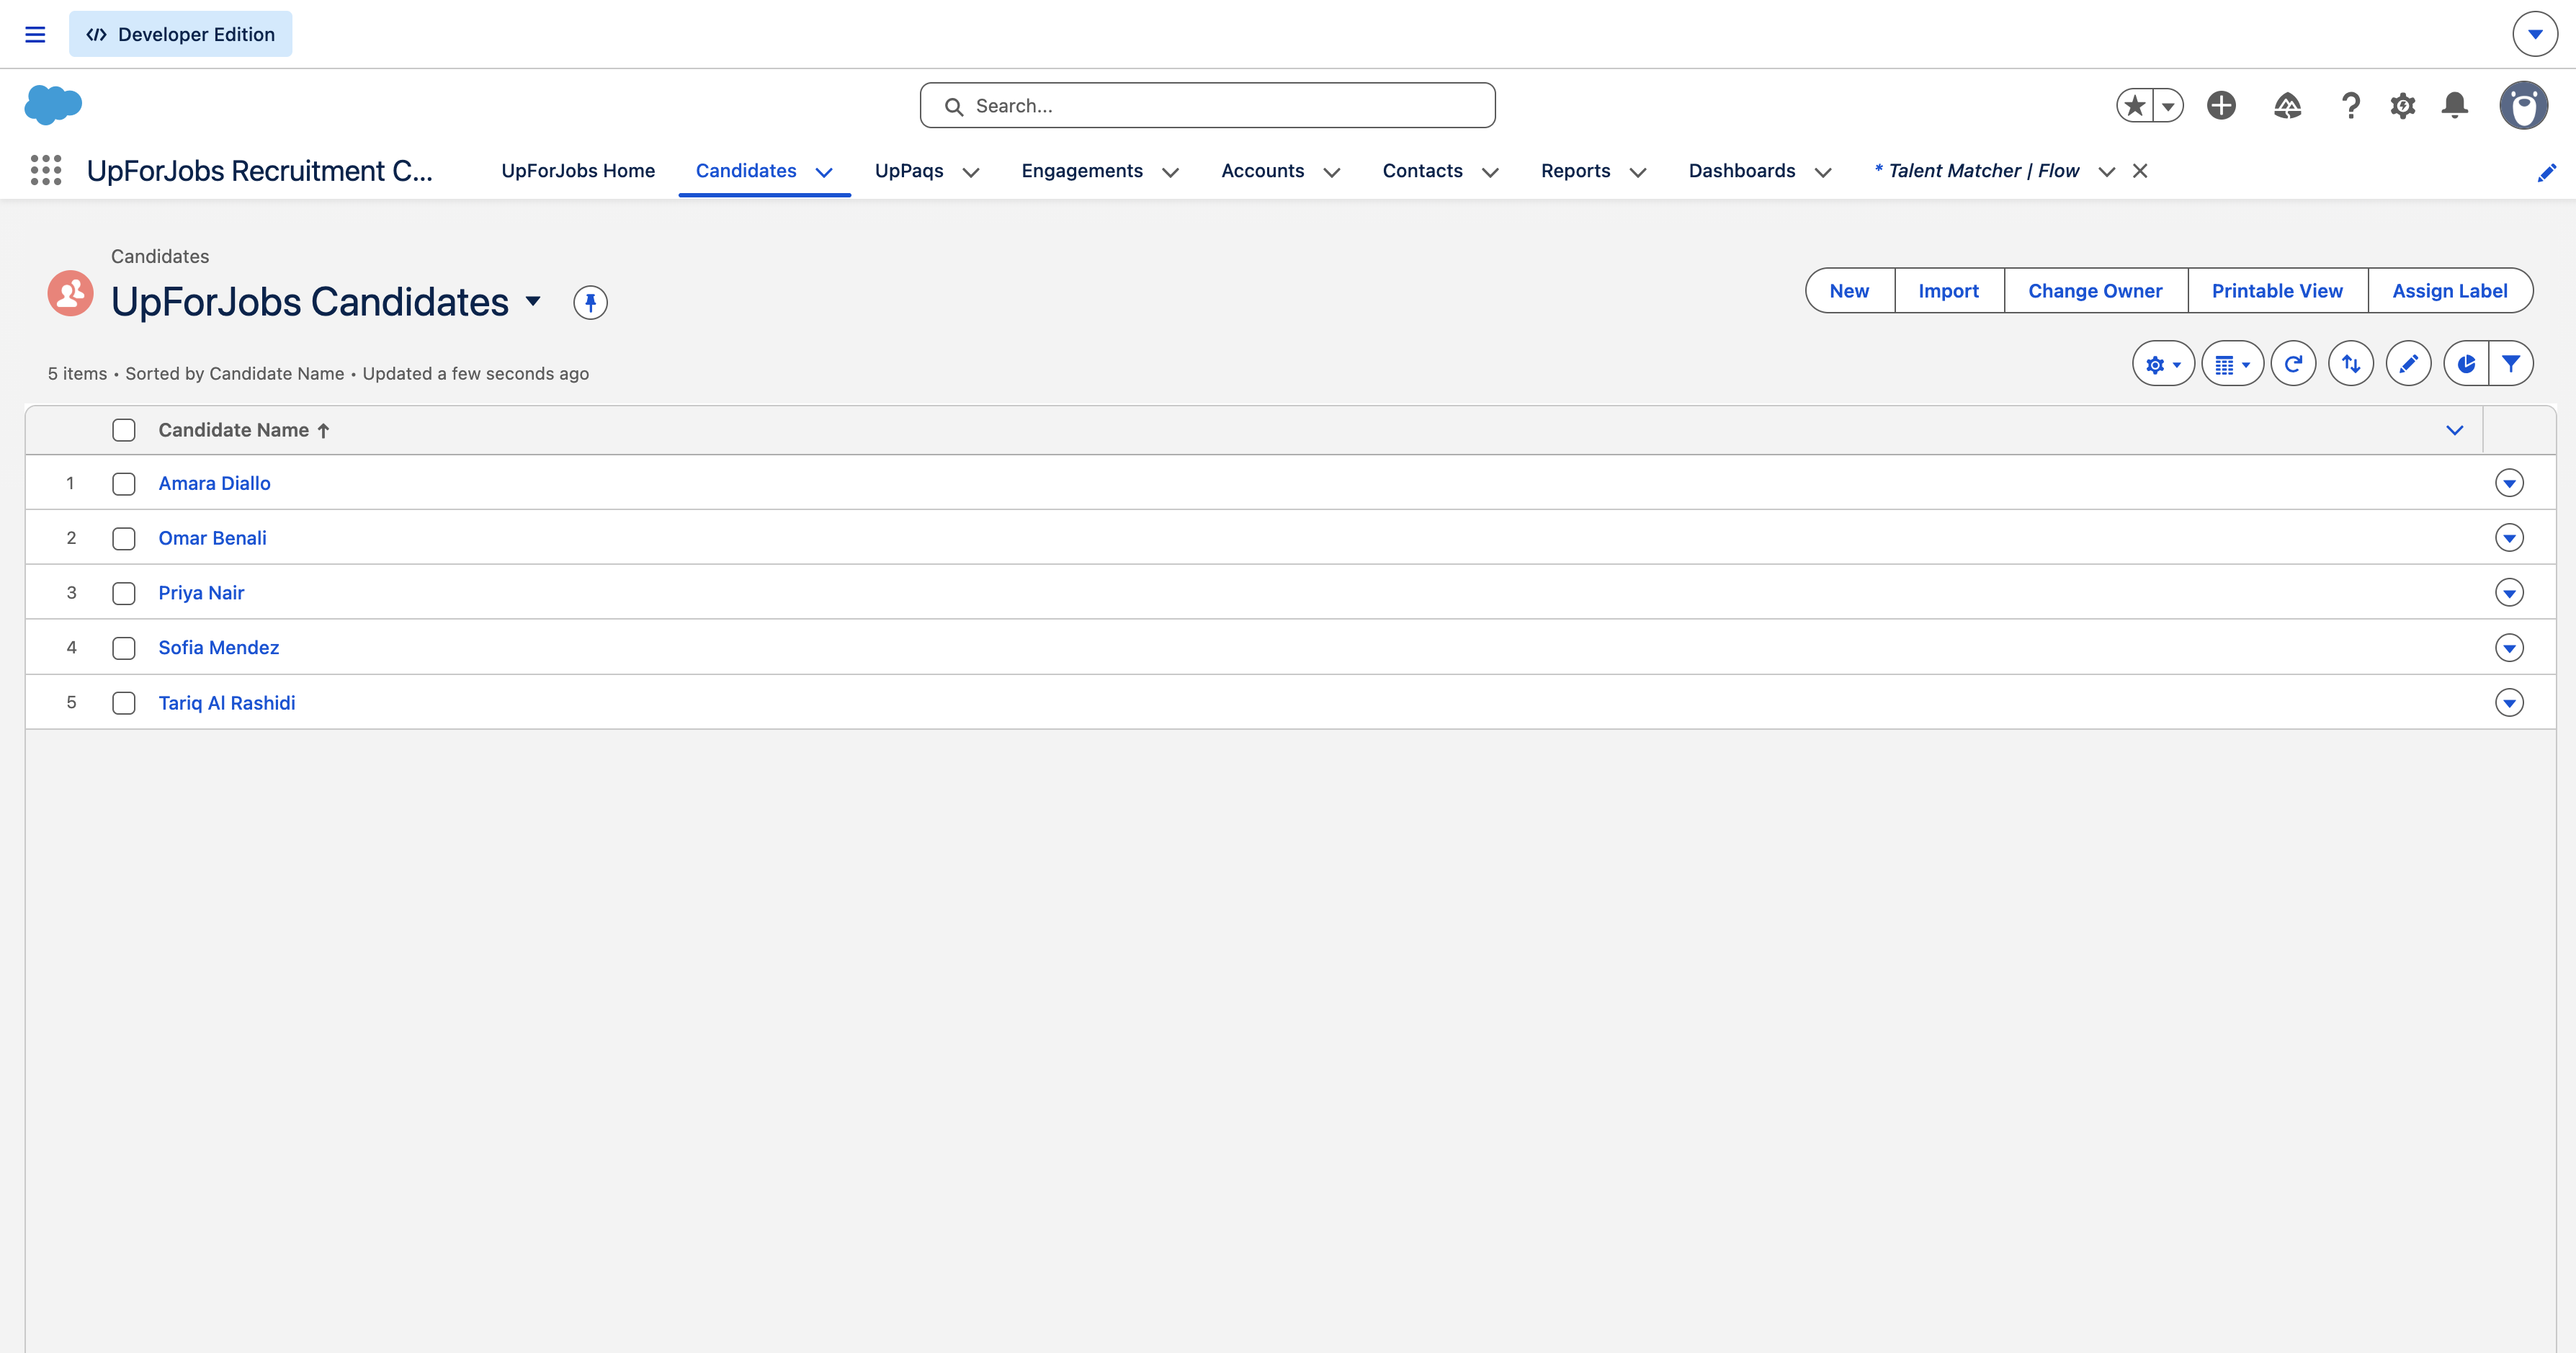
Task: Click the New candidate button
Action: point(1849,291)
